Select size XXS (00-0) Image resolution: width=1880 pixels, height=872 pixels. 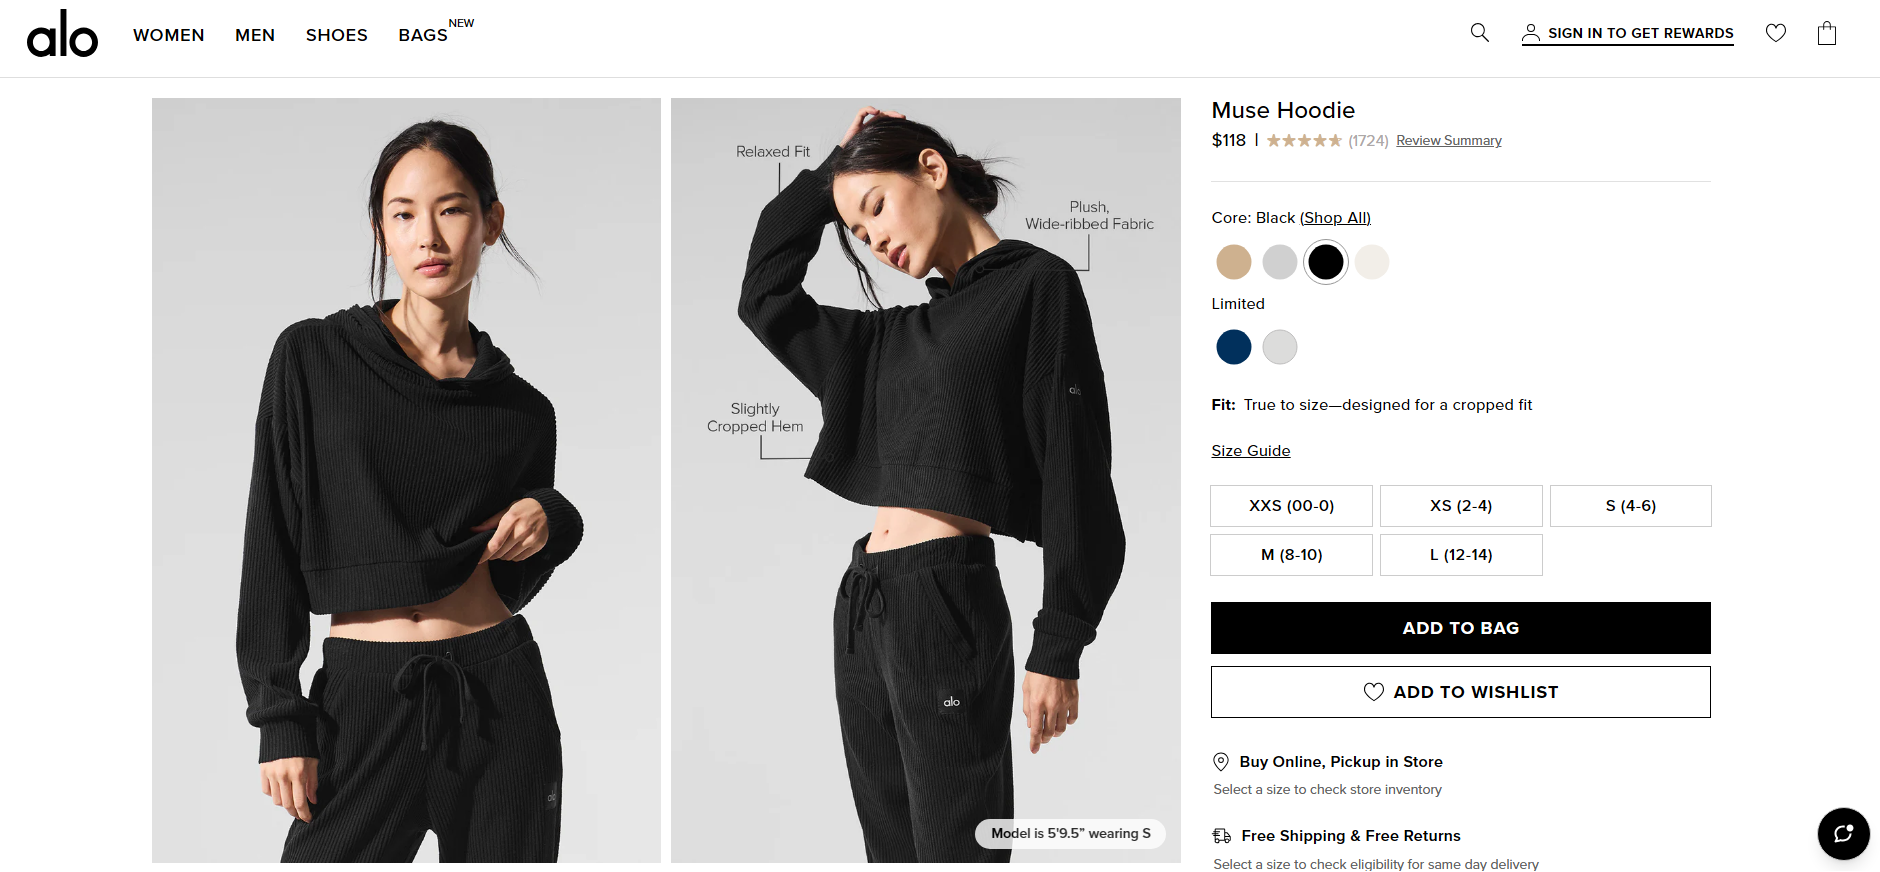coord(1291,506)
